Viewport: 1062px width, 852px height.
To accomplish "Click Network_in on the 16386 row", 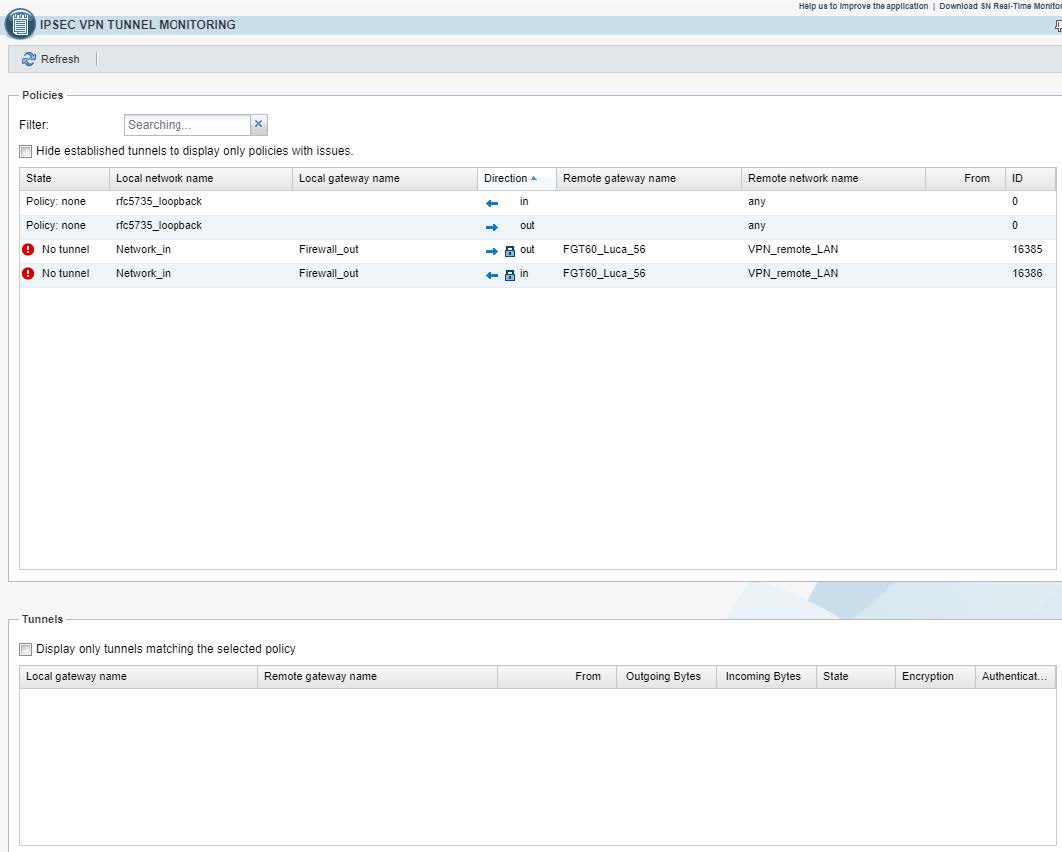I will pos(143,274).
